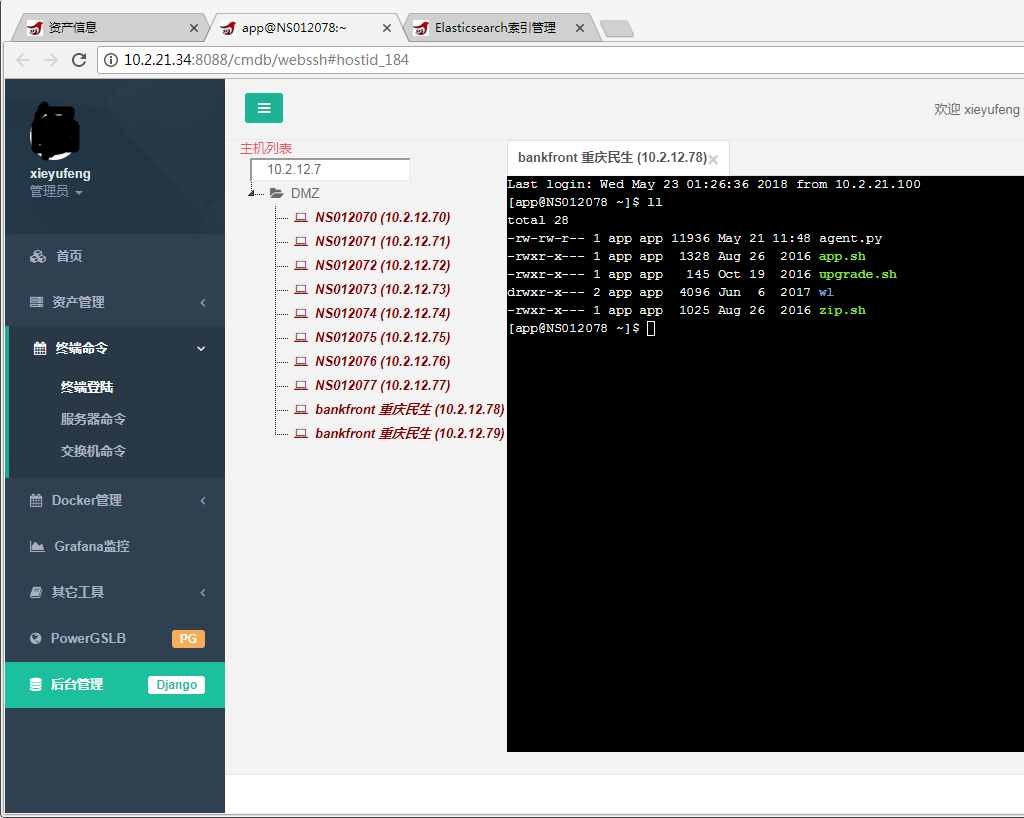Open Grafana监控 from the sidebar
Screen dimensions: 1024x818
[x=115, y=546]
